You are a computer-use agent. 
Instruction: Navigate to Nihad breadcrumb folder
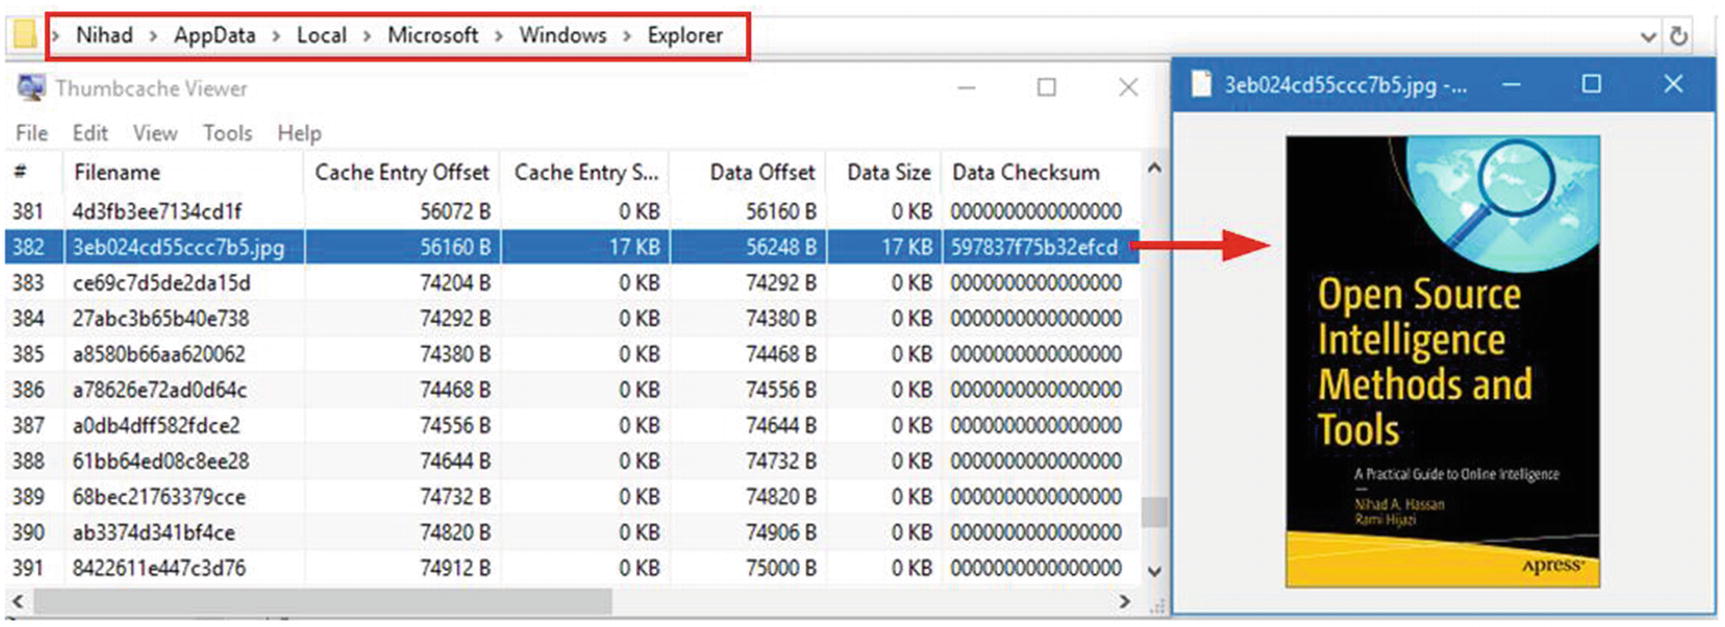105,35
